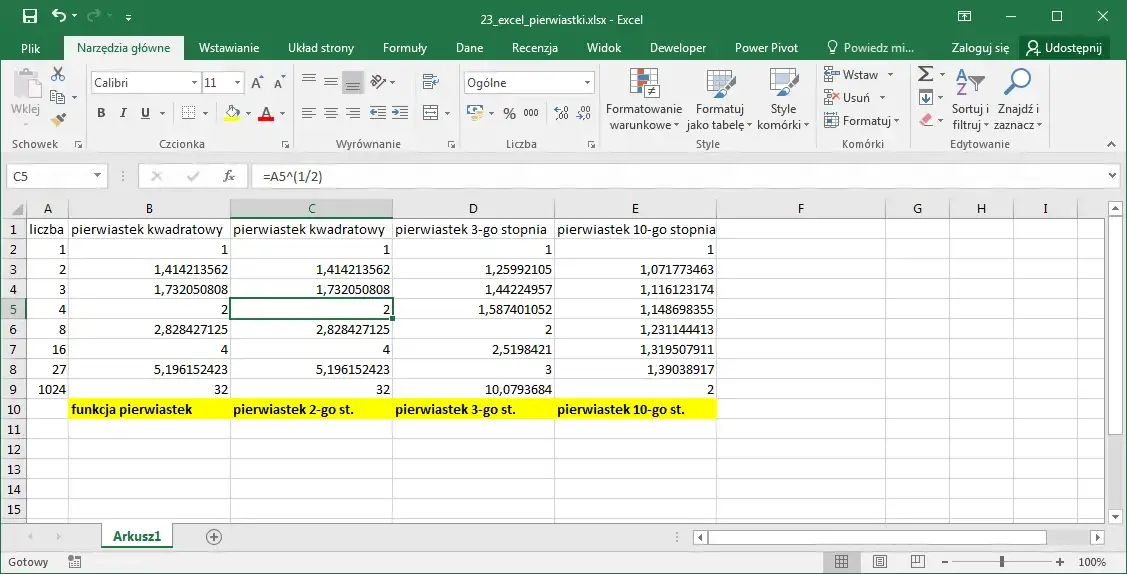Screen dimensions: 1127x574
Task: Click Zaloguj się to sign in
Action: pos(980,47)
